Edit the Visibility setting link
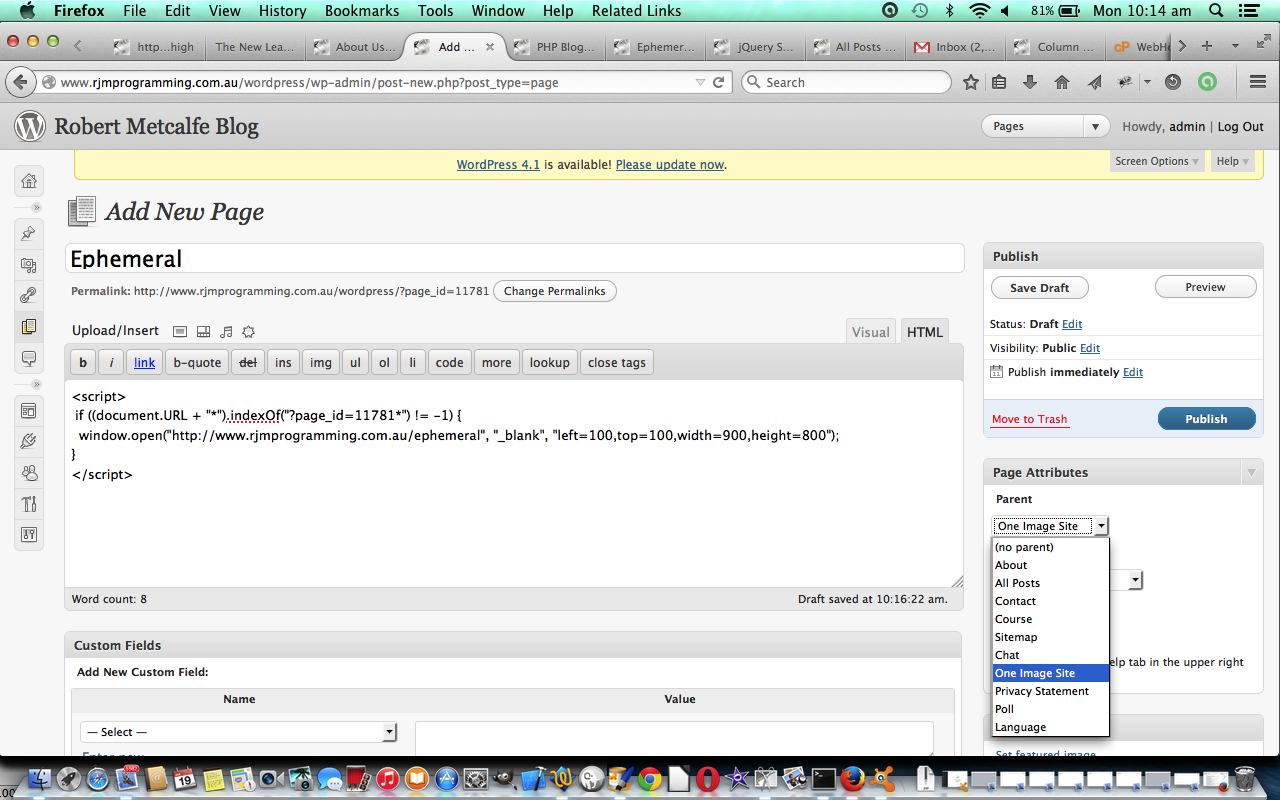Screen dimensions: 1280x800 (x=1090, y=348)
